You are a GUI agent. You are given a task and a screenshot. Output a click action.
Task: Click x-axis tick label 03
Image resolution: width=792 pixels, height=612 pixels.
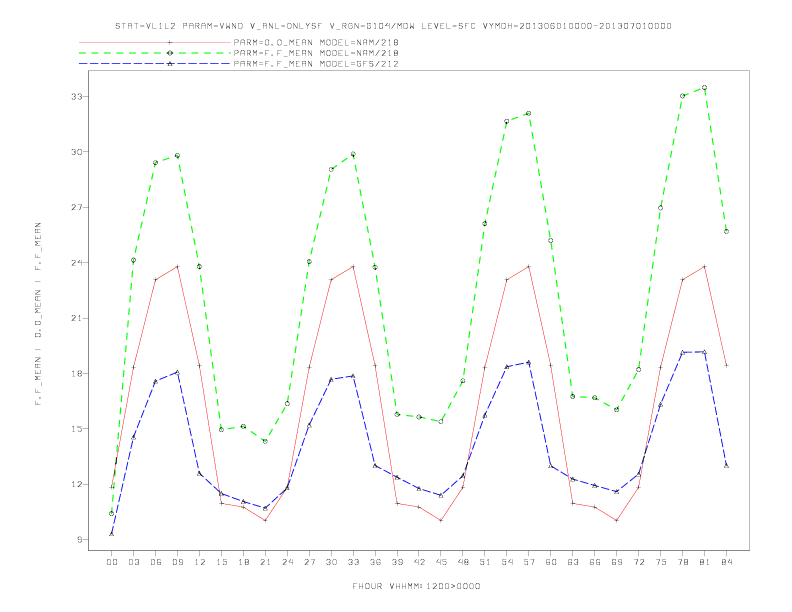(x=133, y=562)
